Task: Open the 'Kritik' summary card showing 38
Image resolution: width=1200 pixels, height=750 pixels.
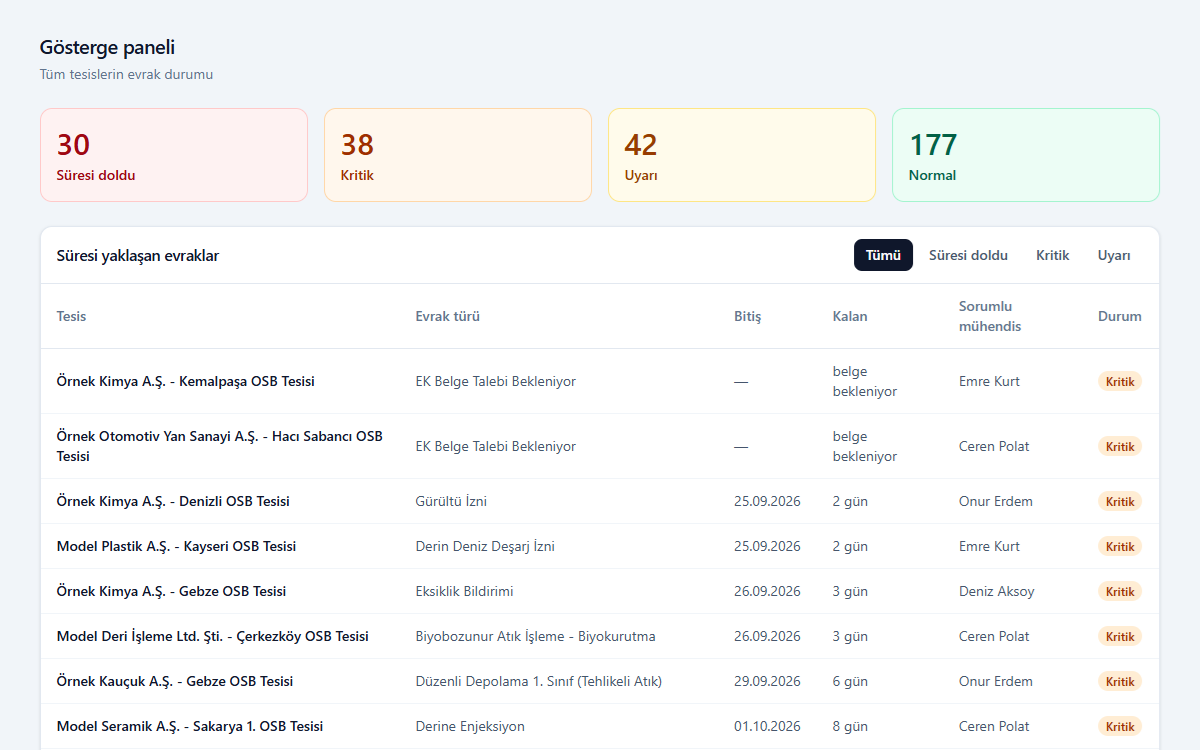Action: (x=458, y=155)
